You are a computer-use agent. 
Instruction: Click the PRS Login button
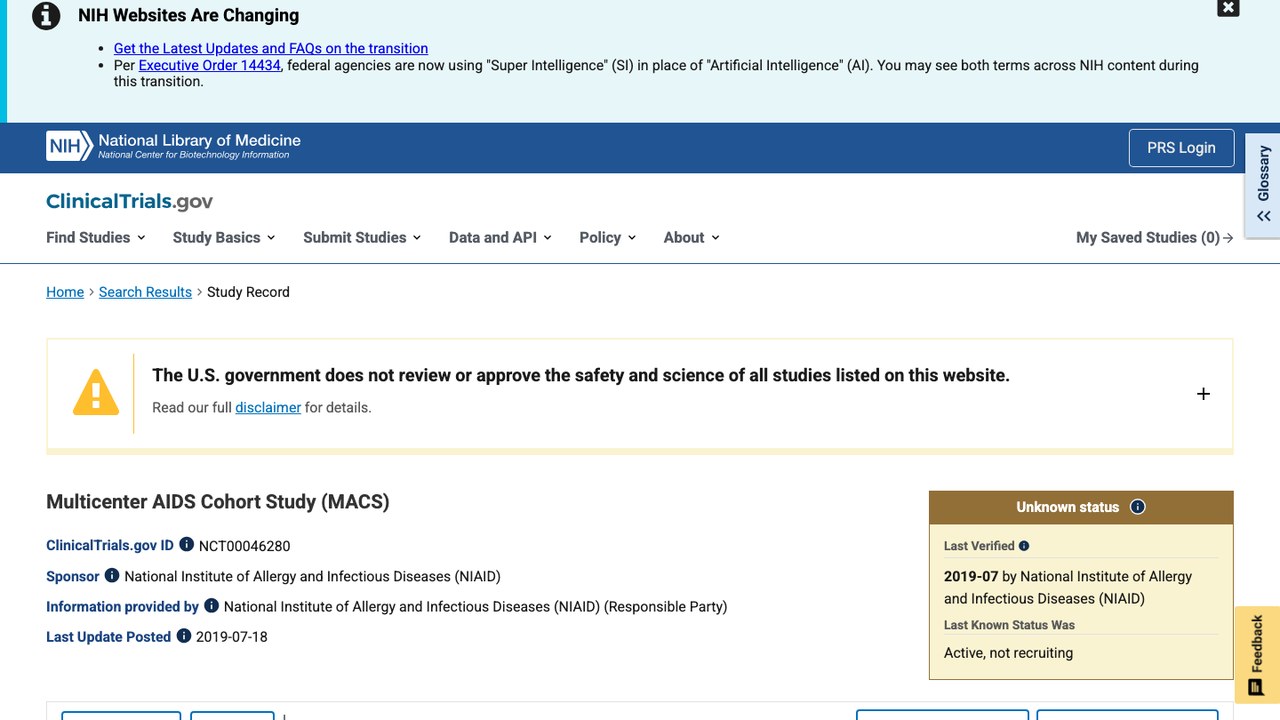tap(1181, 148)
